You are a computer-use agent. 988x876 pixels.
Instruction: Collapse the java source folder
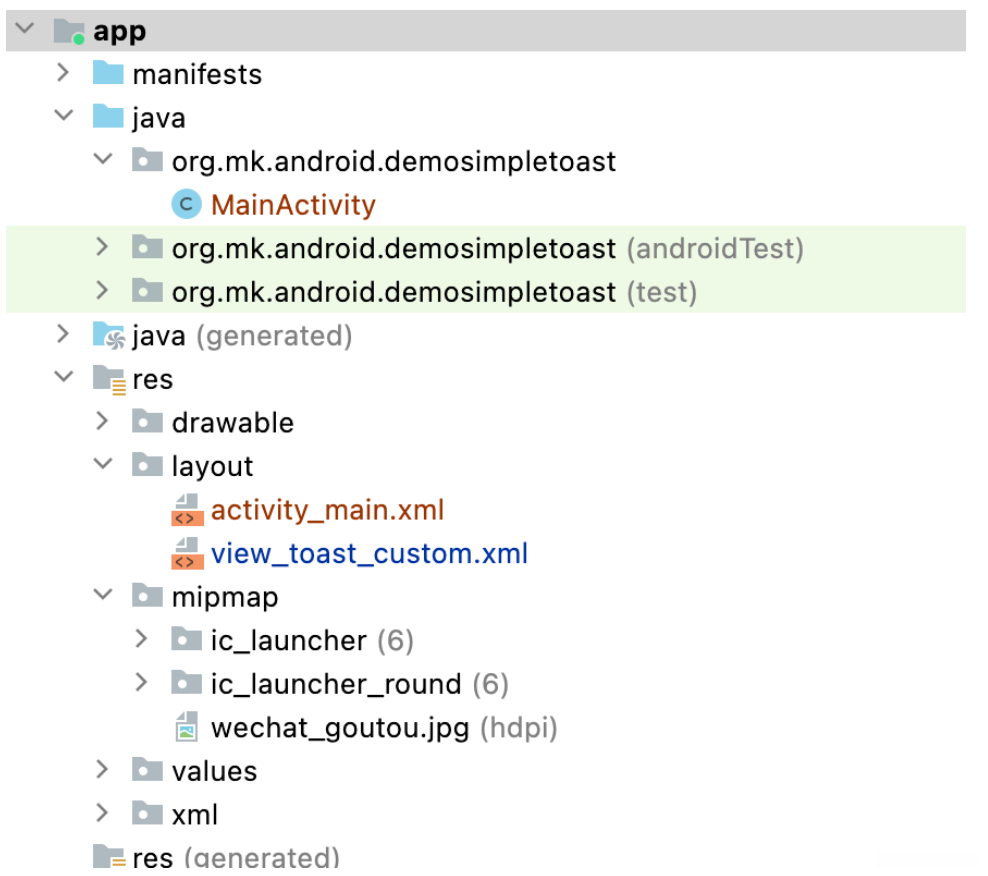tap(63, 117)
